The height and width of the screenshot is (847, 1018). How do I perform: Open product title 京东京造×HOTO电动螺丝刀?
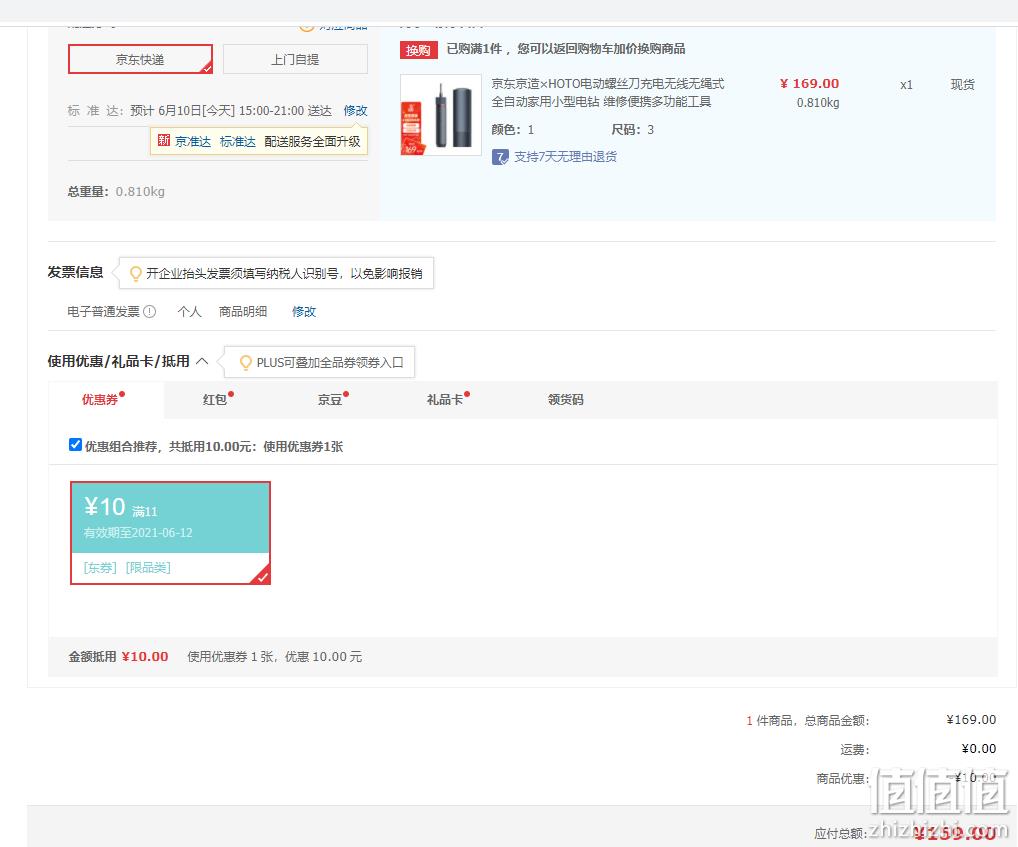click(x=608, y=92)
